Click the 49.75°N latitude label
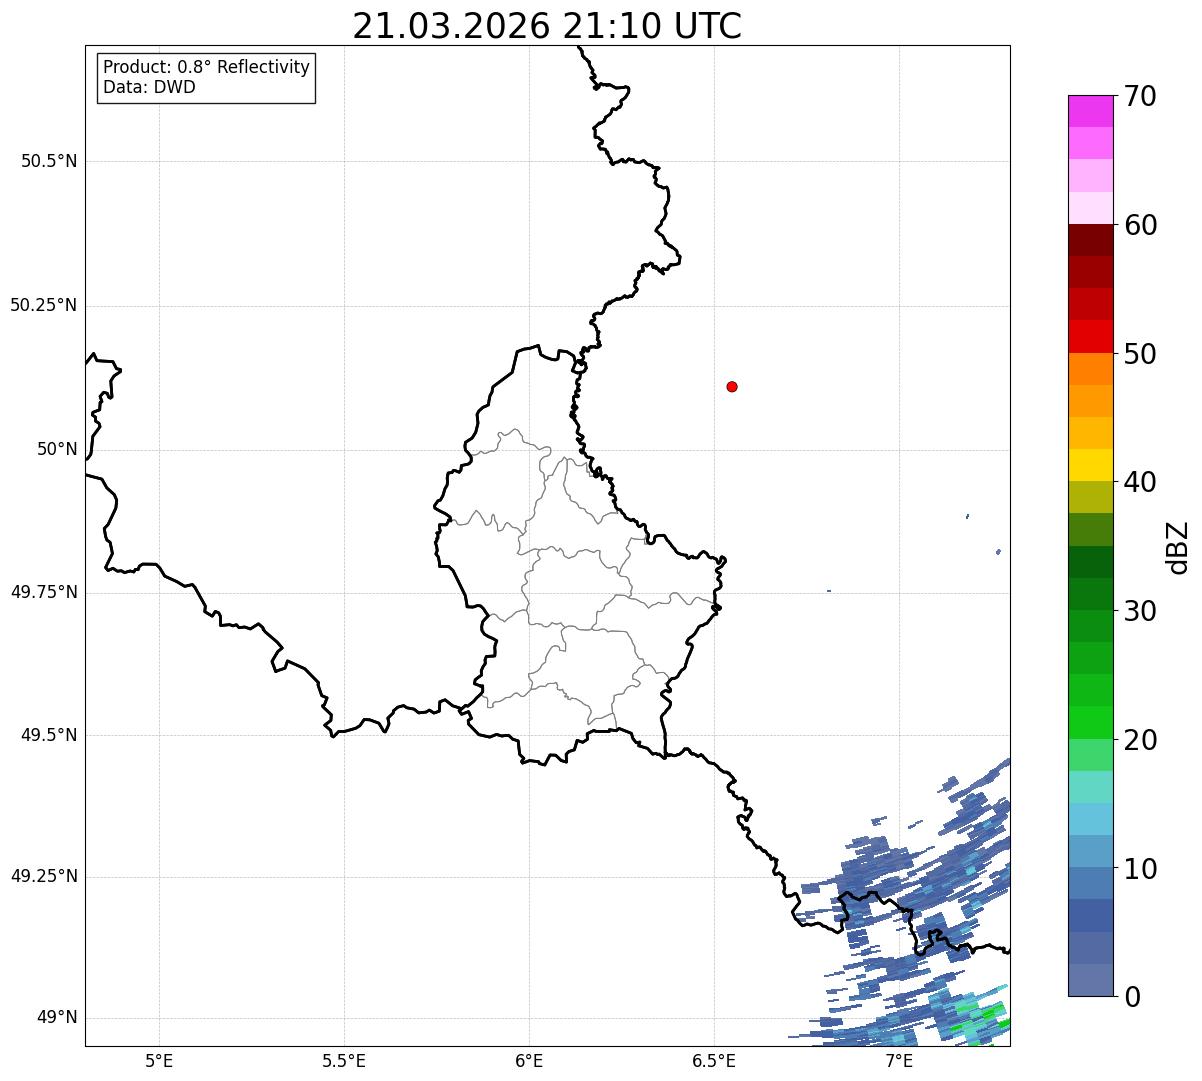The height and width of the screenshot is (1081, 1202). (x=44, y=592)
